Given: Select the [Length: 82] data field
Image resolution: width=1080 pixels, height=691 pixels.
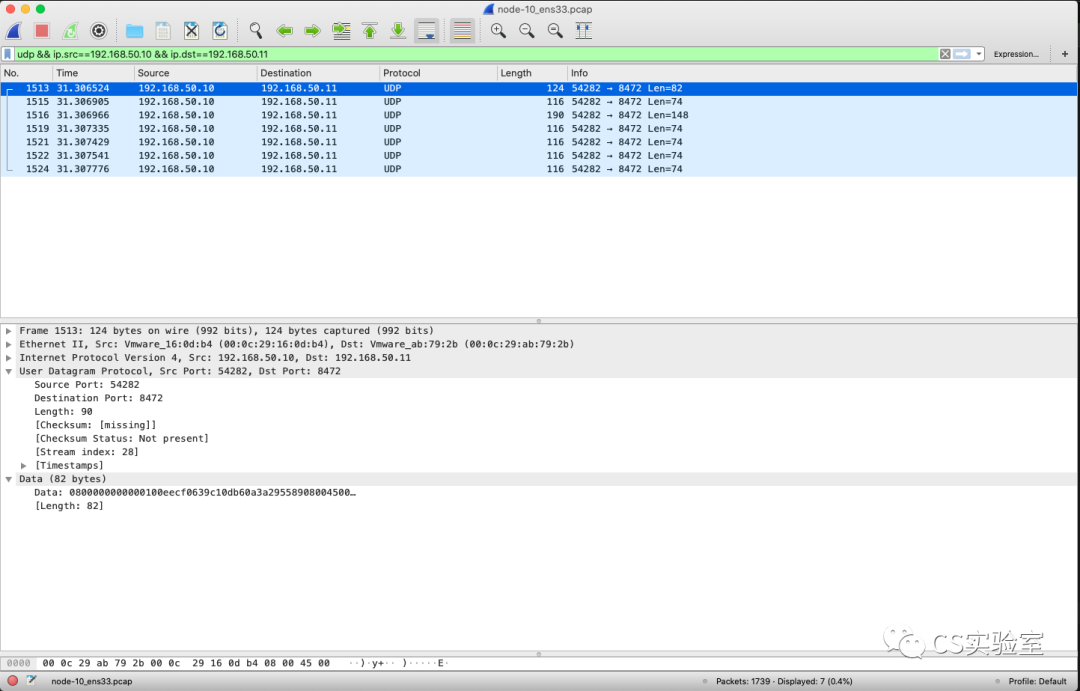Looking at the screenshot, I should pos(69,506).
